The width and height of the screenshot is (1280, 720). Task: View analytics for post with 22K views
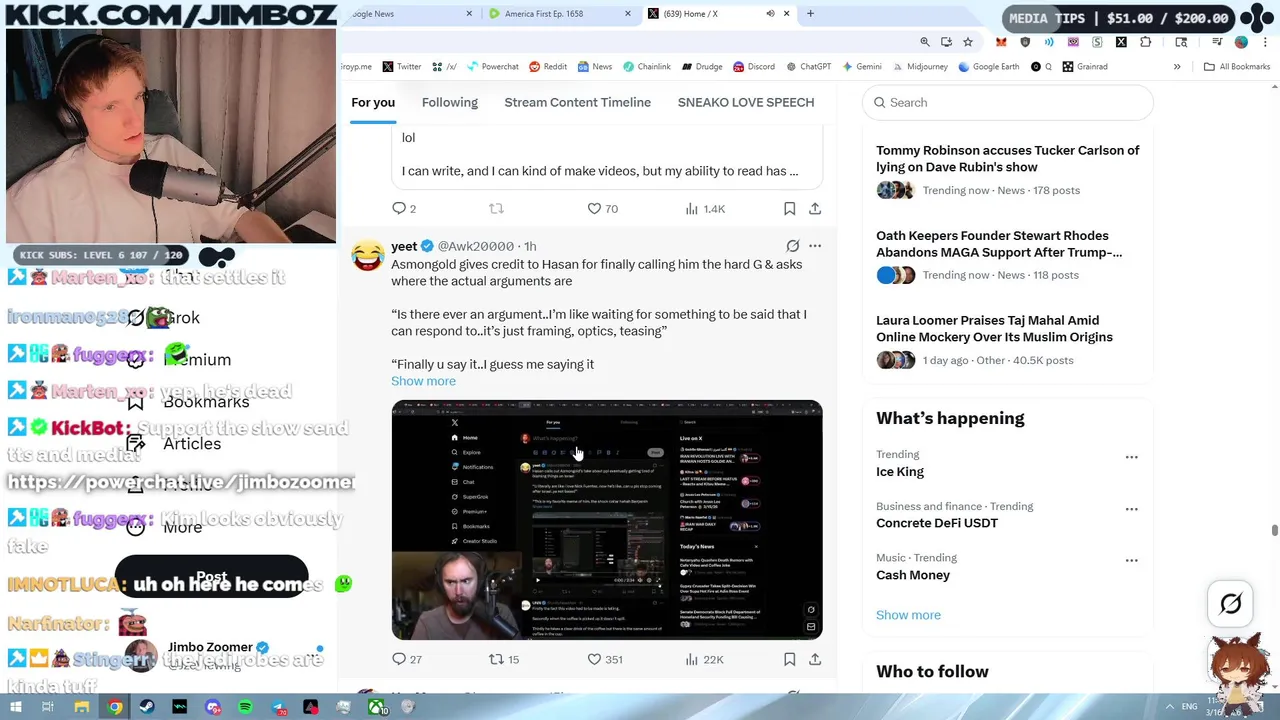click(x=704, y=659)
